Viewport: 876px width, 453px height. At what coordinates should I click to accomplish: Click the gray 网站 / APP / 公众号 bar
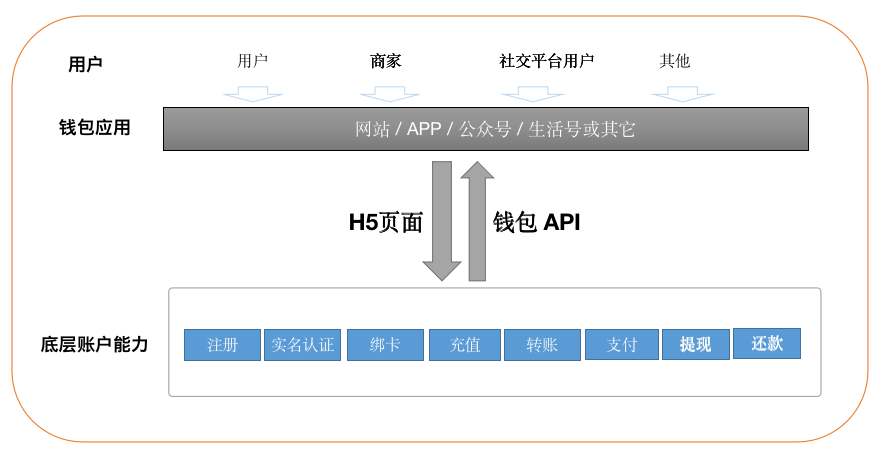[x=485, y=129]
